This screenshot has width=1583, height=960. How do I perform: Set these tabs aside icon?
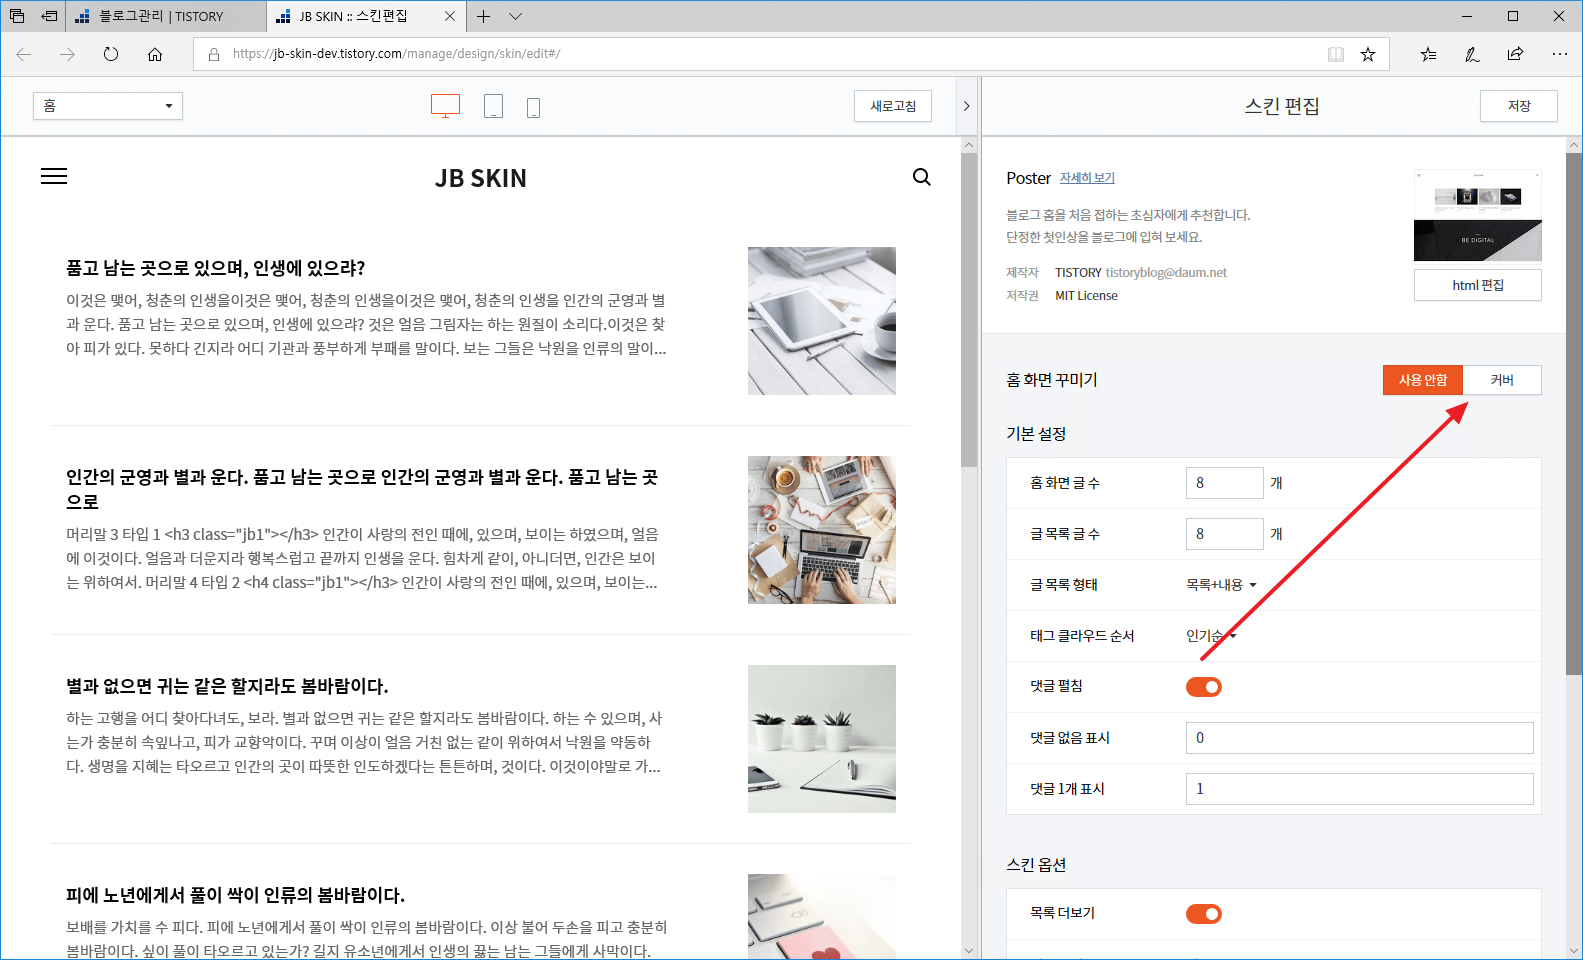click(49, 16)
